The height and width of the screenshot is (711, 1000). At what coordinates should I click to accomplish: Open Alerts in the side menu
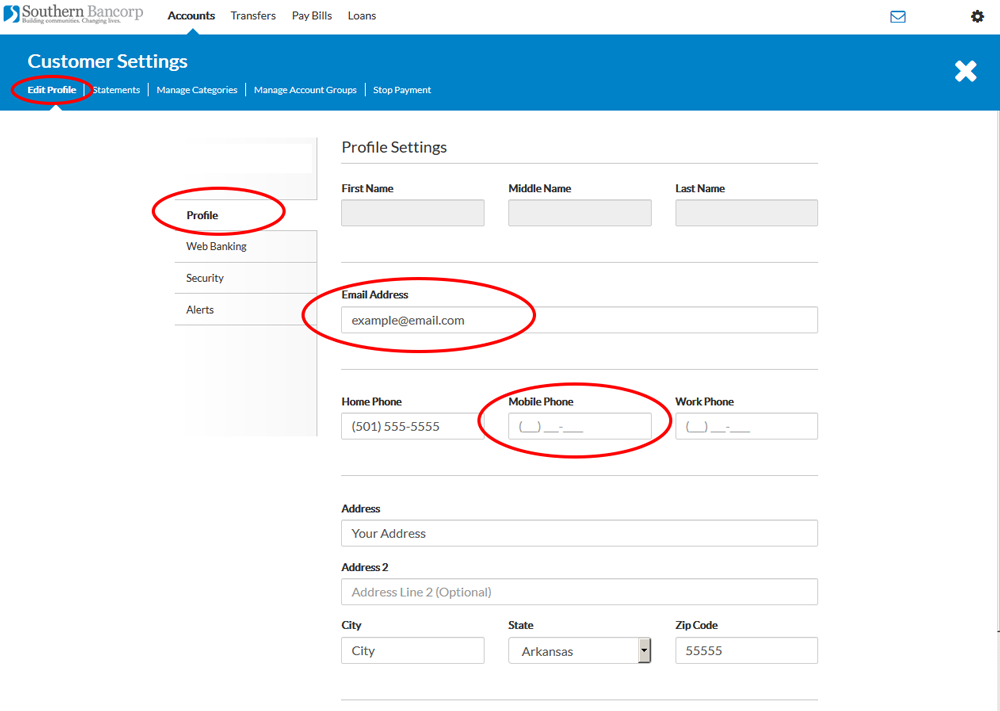pyautogui.click(x=246, y=310)
